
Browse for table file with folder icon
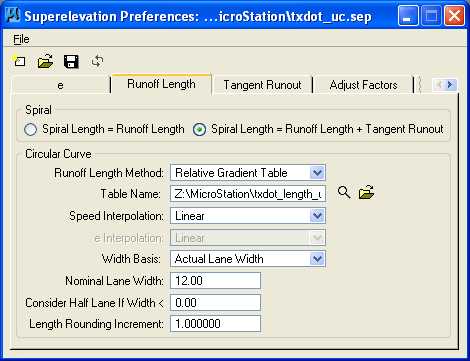coord(366,193)
